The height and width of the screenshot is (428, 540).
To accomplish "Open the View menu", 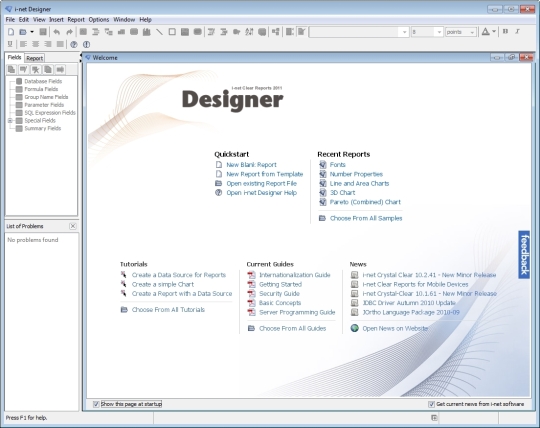I will [39, 20].
